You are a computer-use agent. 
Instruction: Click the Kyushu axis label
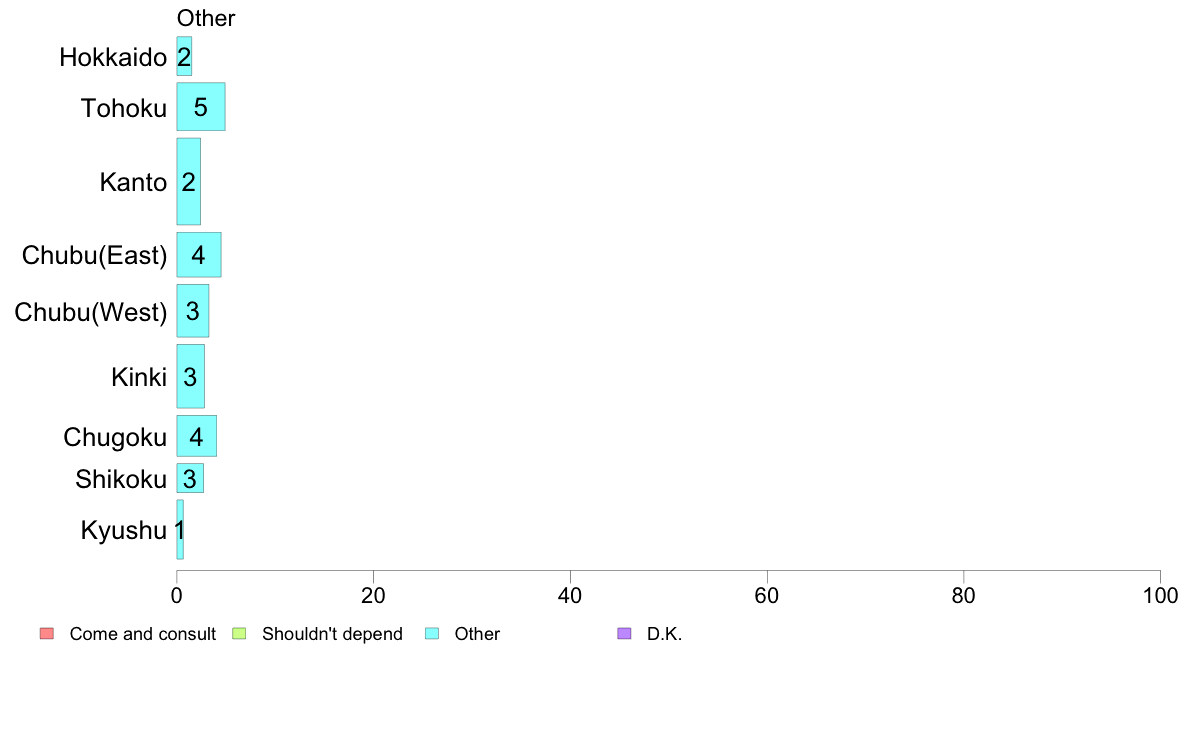[x=123, y=531]
